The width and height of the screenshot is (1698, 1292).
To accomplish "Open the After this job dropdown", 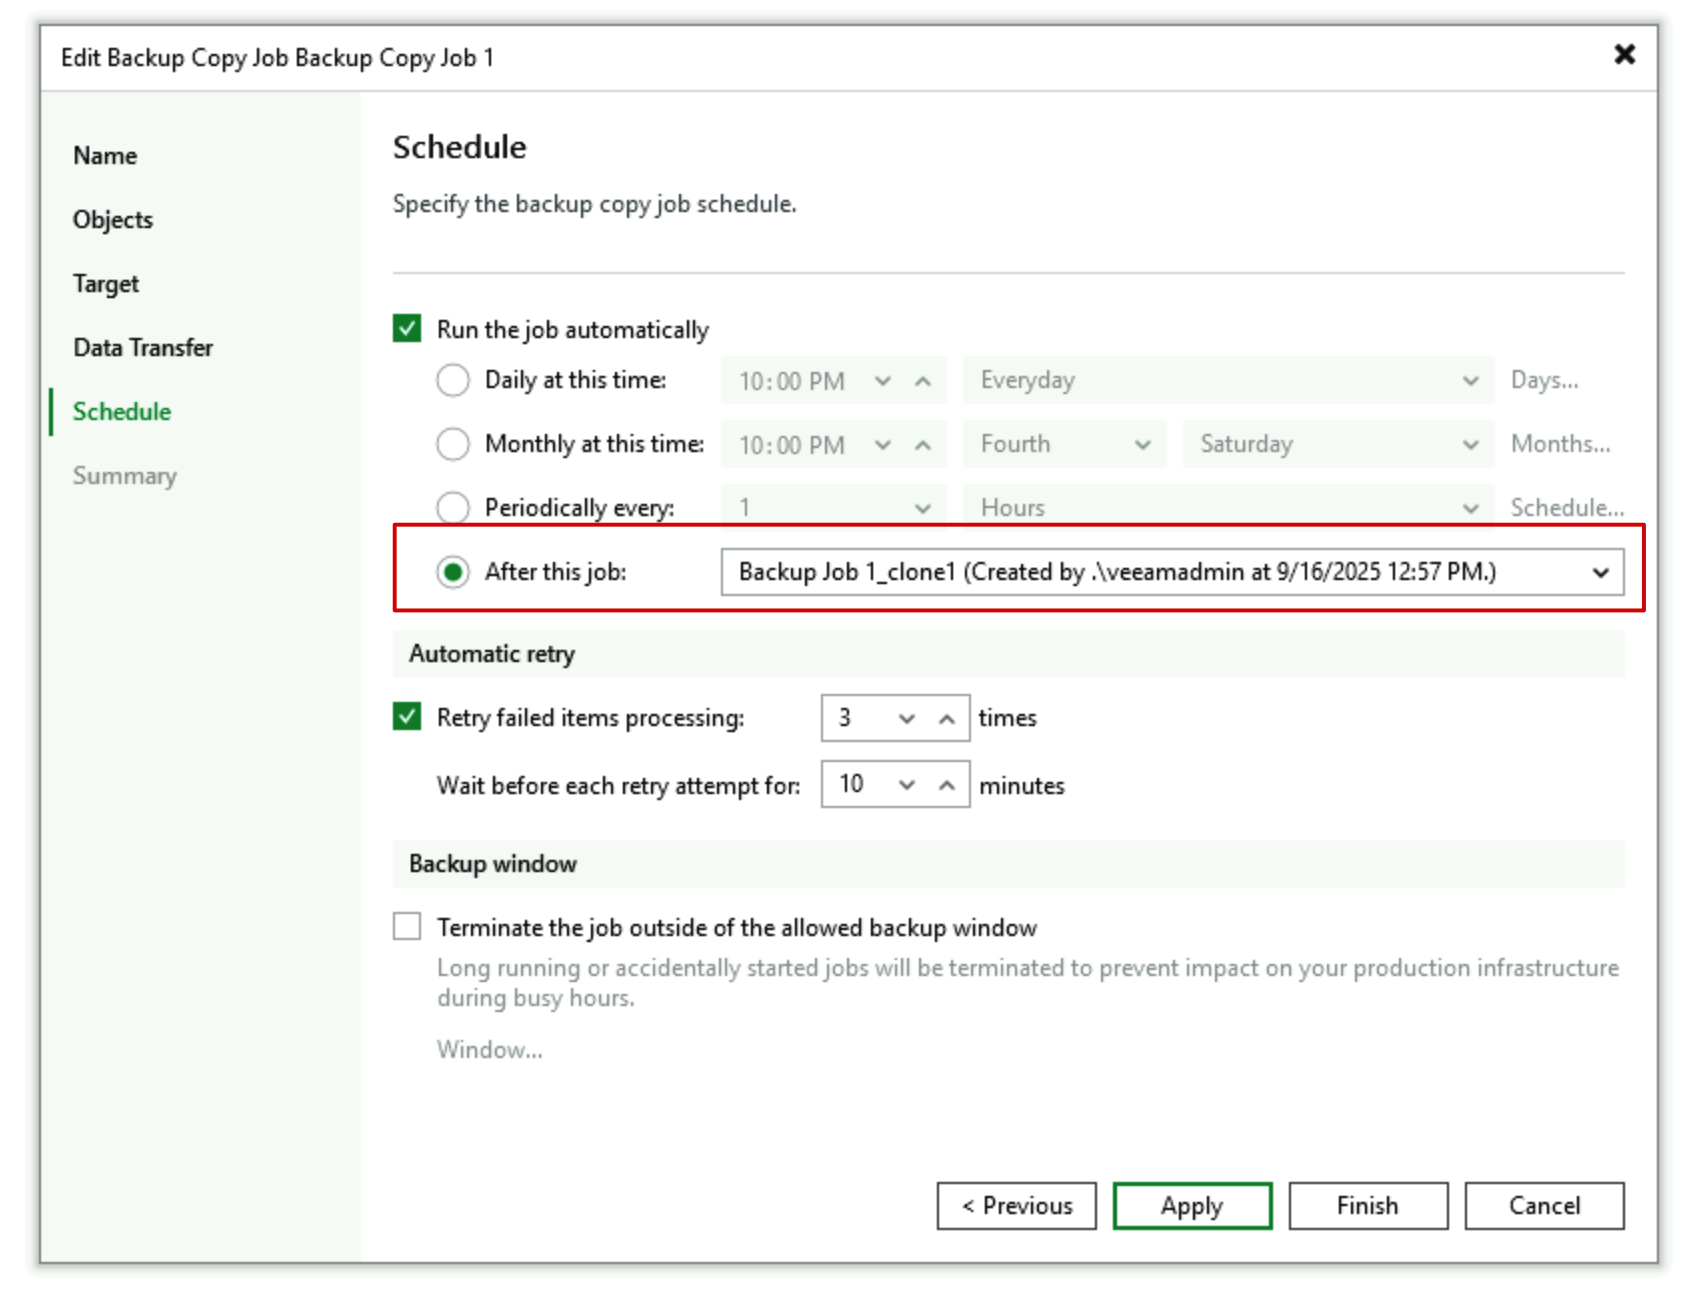I will coord(1600,572).
